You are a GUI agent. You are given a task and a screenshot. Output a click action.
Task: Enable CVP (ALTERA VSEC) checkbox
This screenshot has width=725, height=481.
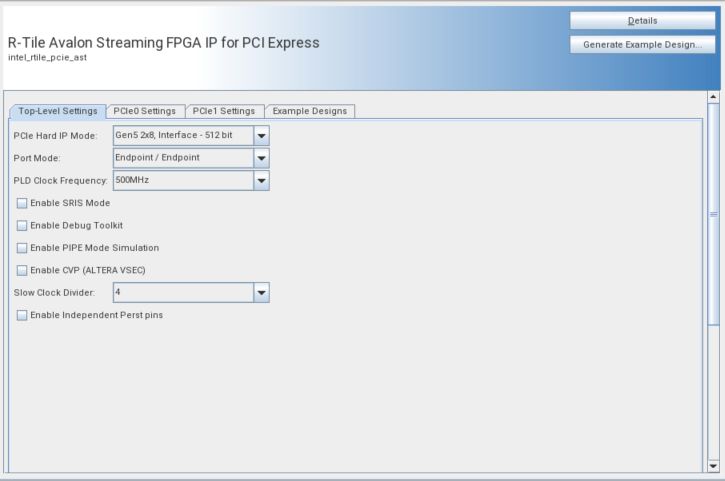coord(22,270)
